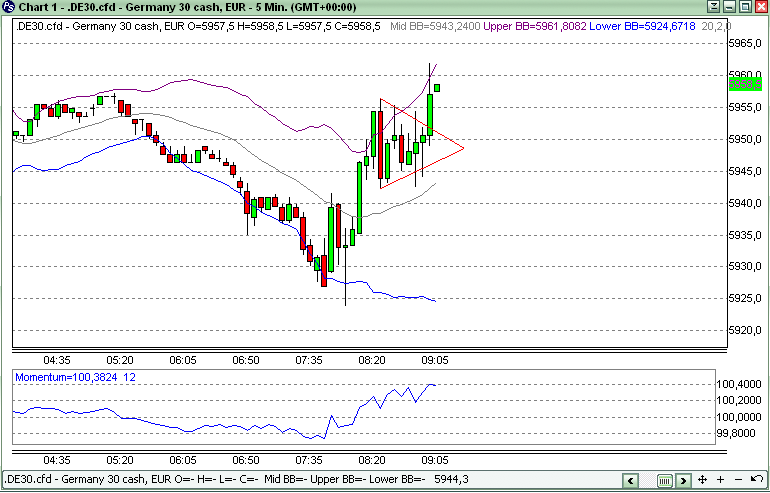Click the O=5957,5 open price text

point(211,27)
